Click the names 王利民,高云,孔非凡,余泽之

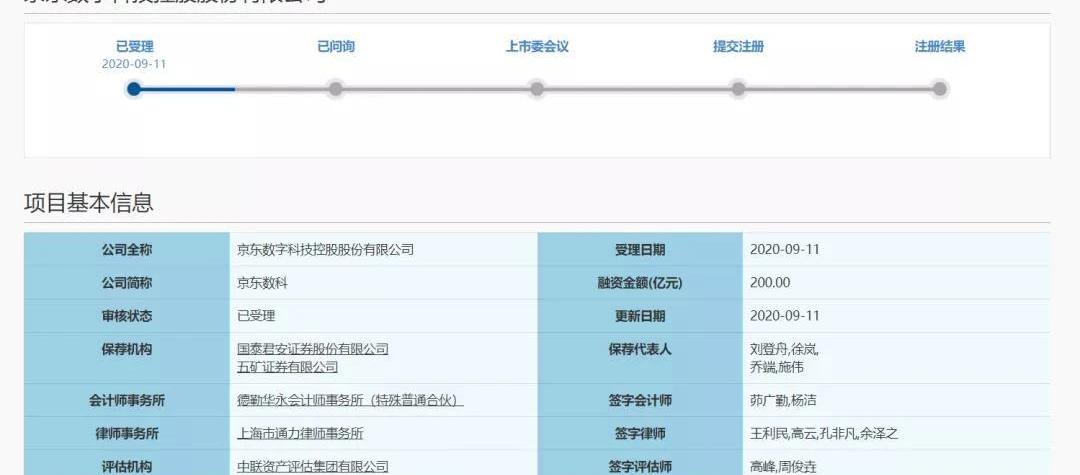(x=824, y=434)
